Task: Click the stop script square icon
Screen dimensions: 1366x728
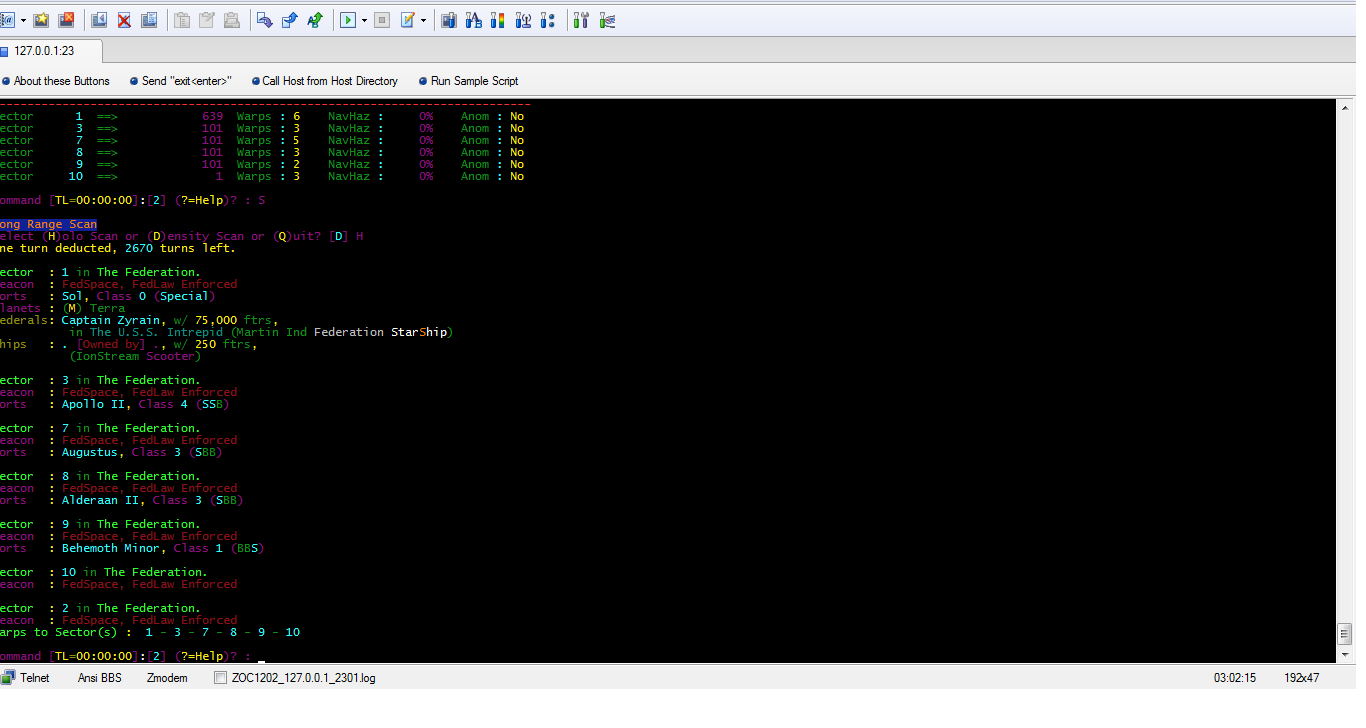Action: point(382,20)
